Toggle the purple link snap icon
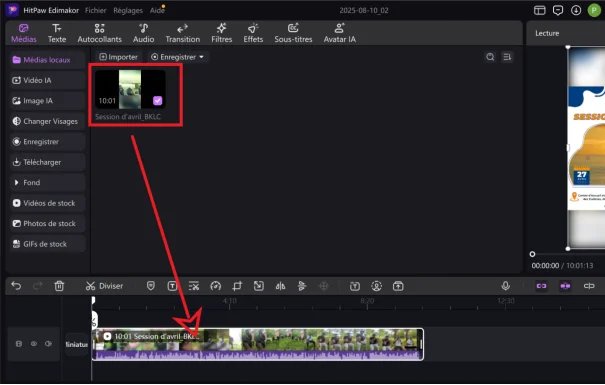The width and height of the screenshot is (605, 385). tap(541, 286)
